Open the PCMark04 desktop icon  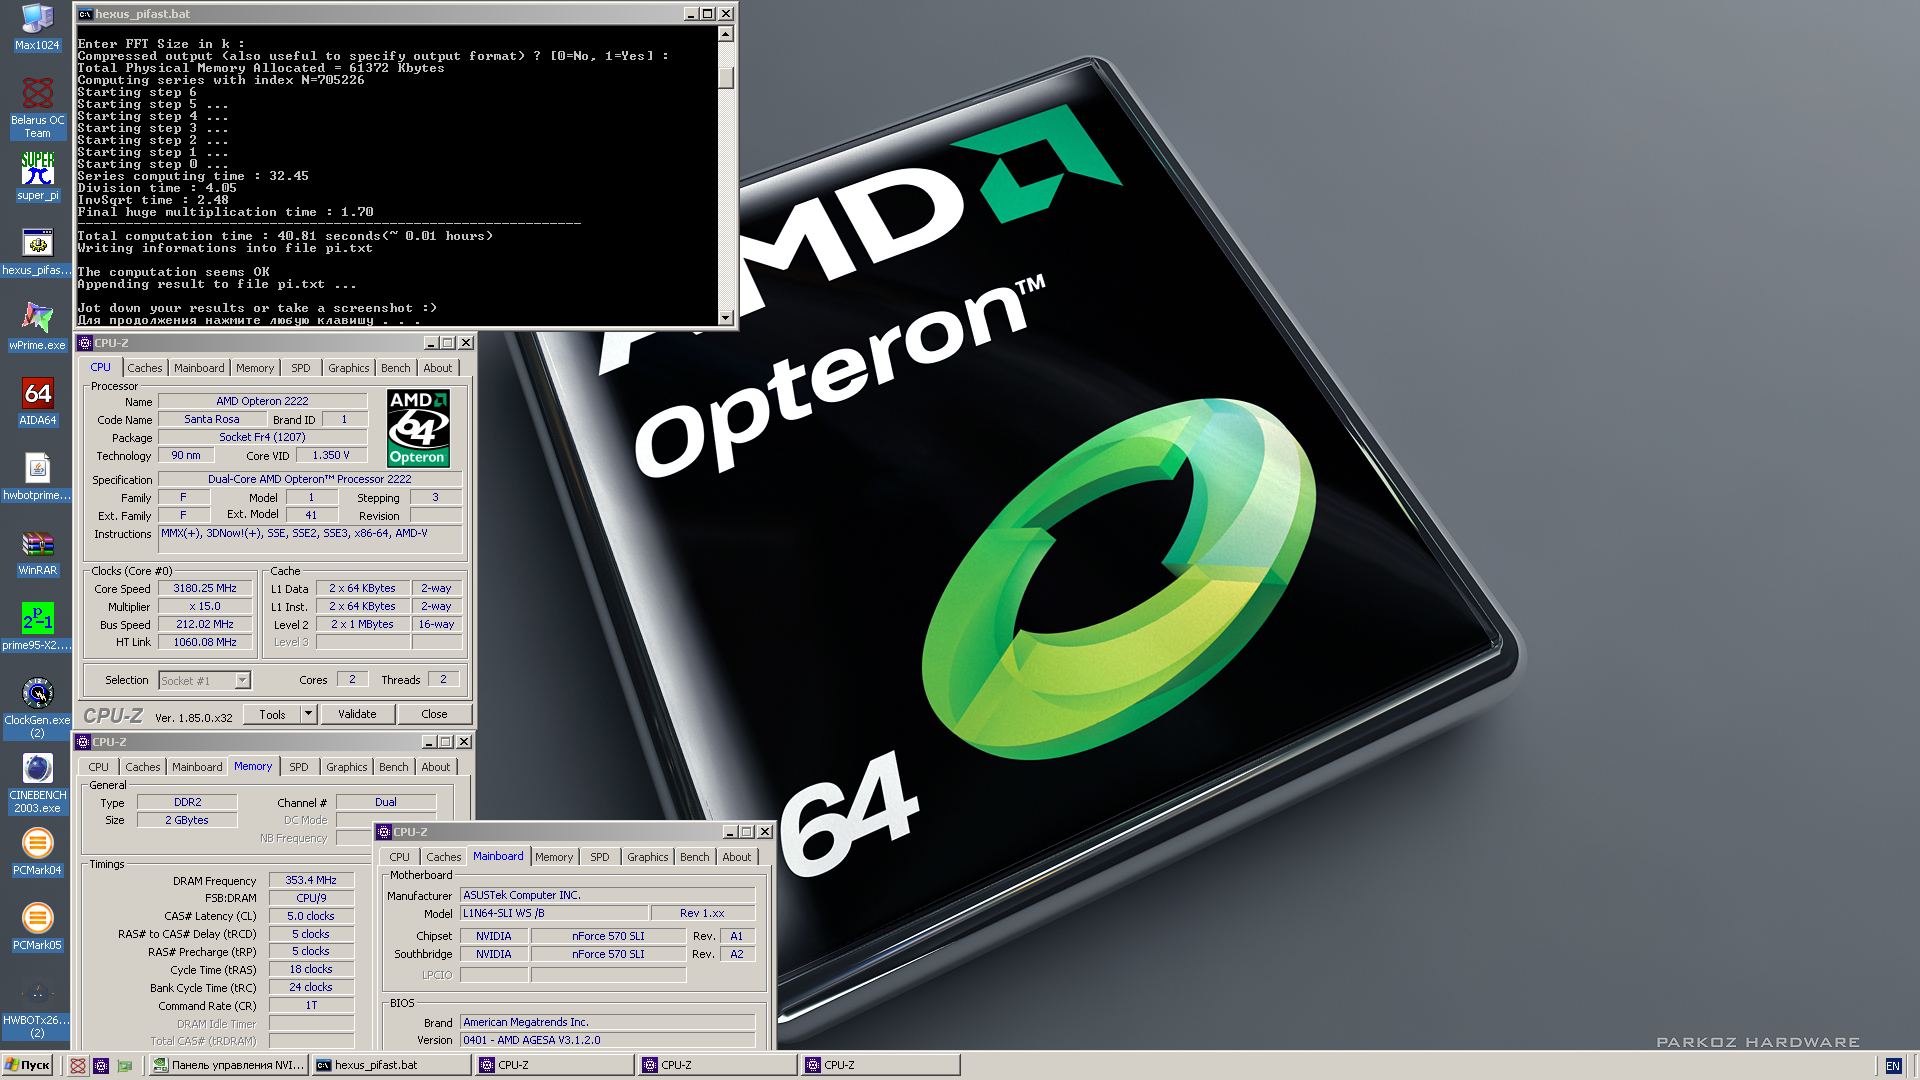(37, 851)
